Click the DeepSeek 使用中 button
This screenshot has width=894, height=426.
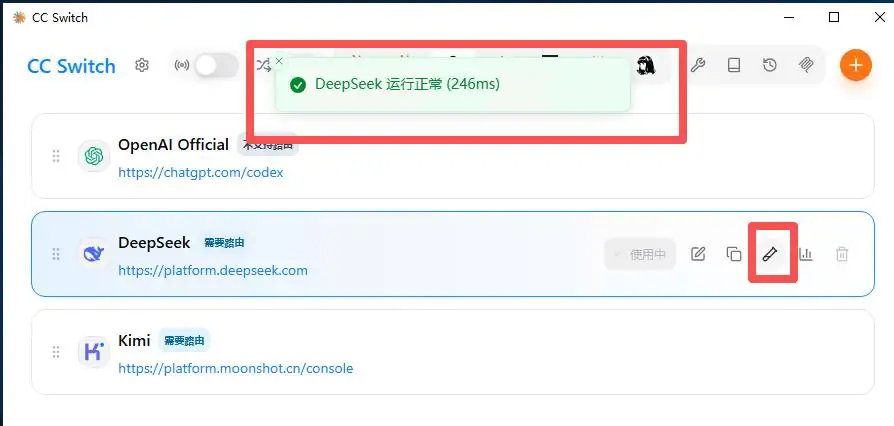640,254
